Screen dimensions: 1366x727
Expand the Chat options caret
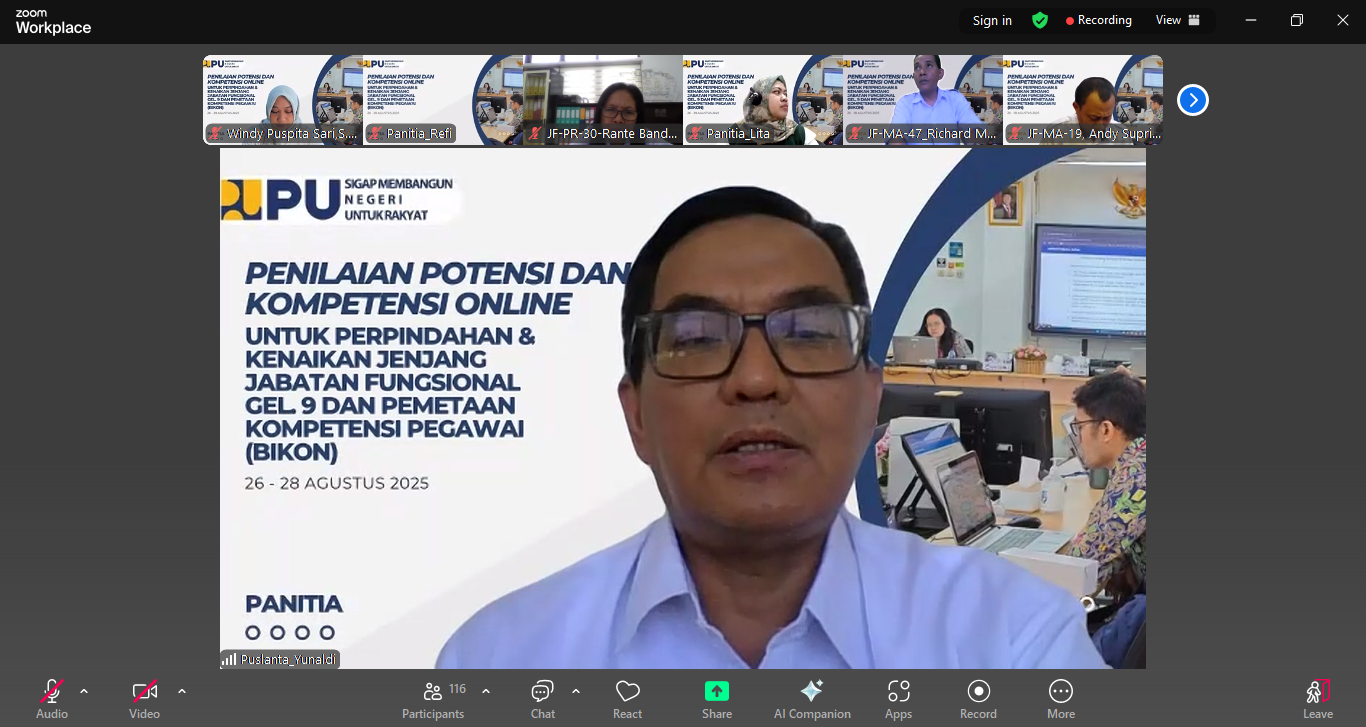(576, 691)
